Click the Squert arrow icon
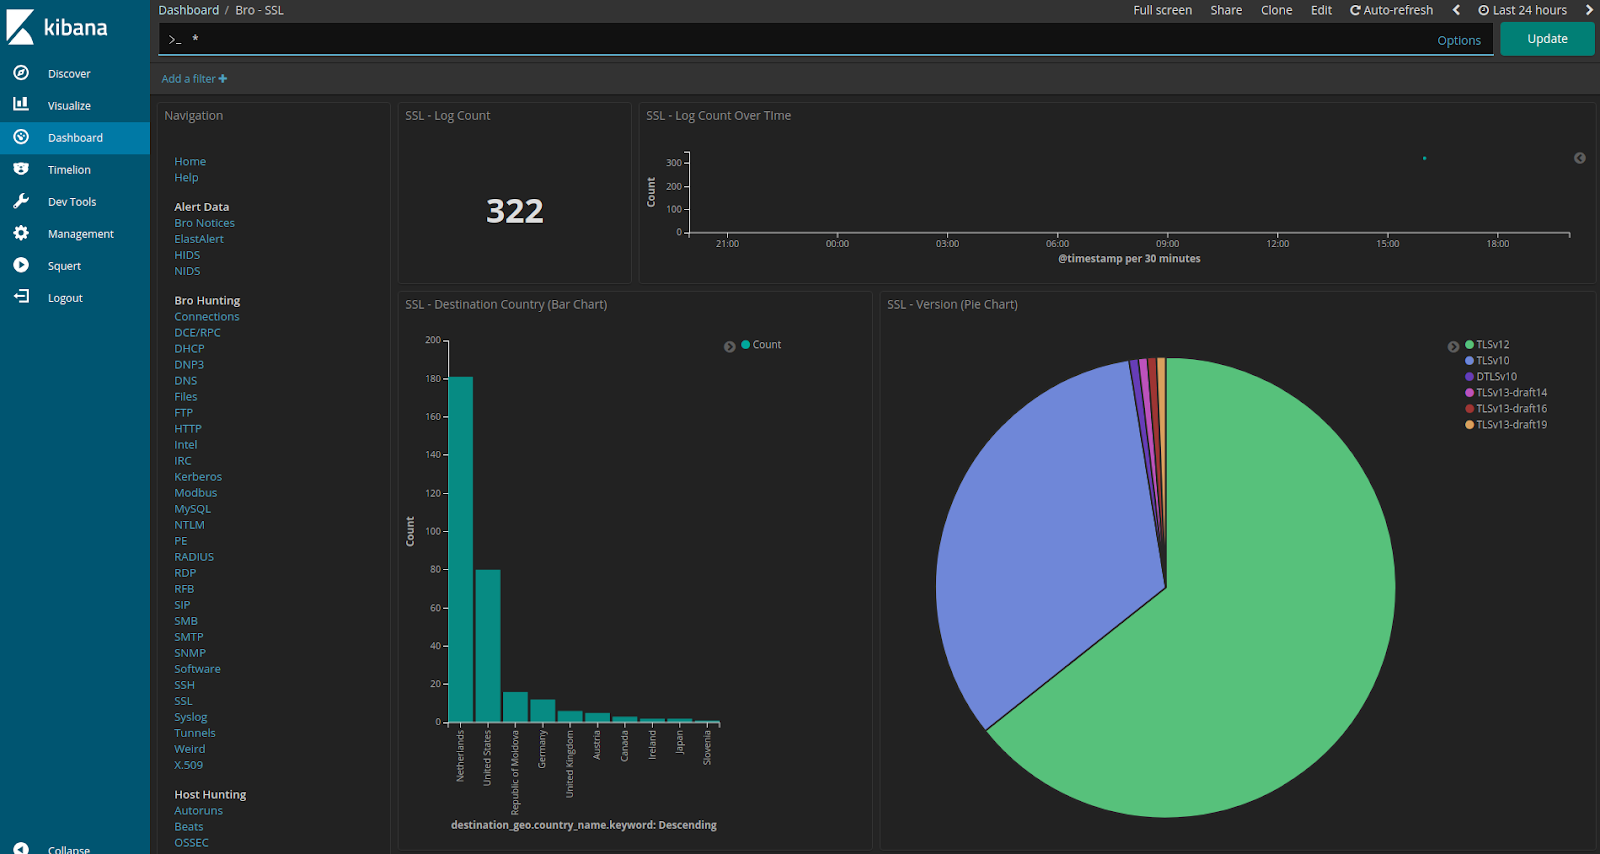1600x854 pixels. pyautogui.click(x=21, y=265)
